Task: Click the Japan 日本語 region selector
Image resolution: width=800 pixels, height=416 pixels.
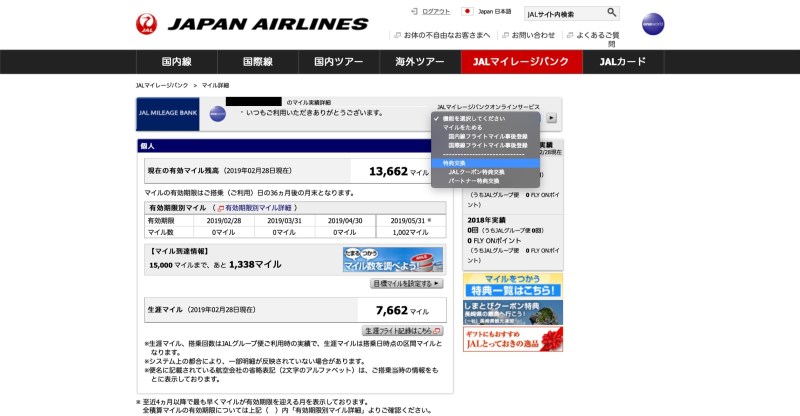Action: [x=494, y=11]
